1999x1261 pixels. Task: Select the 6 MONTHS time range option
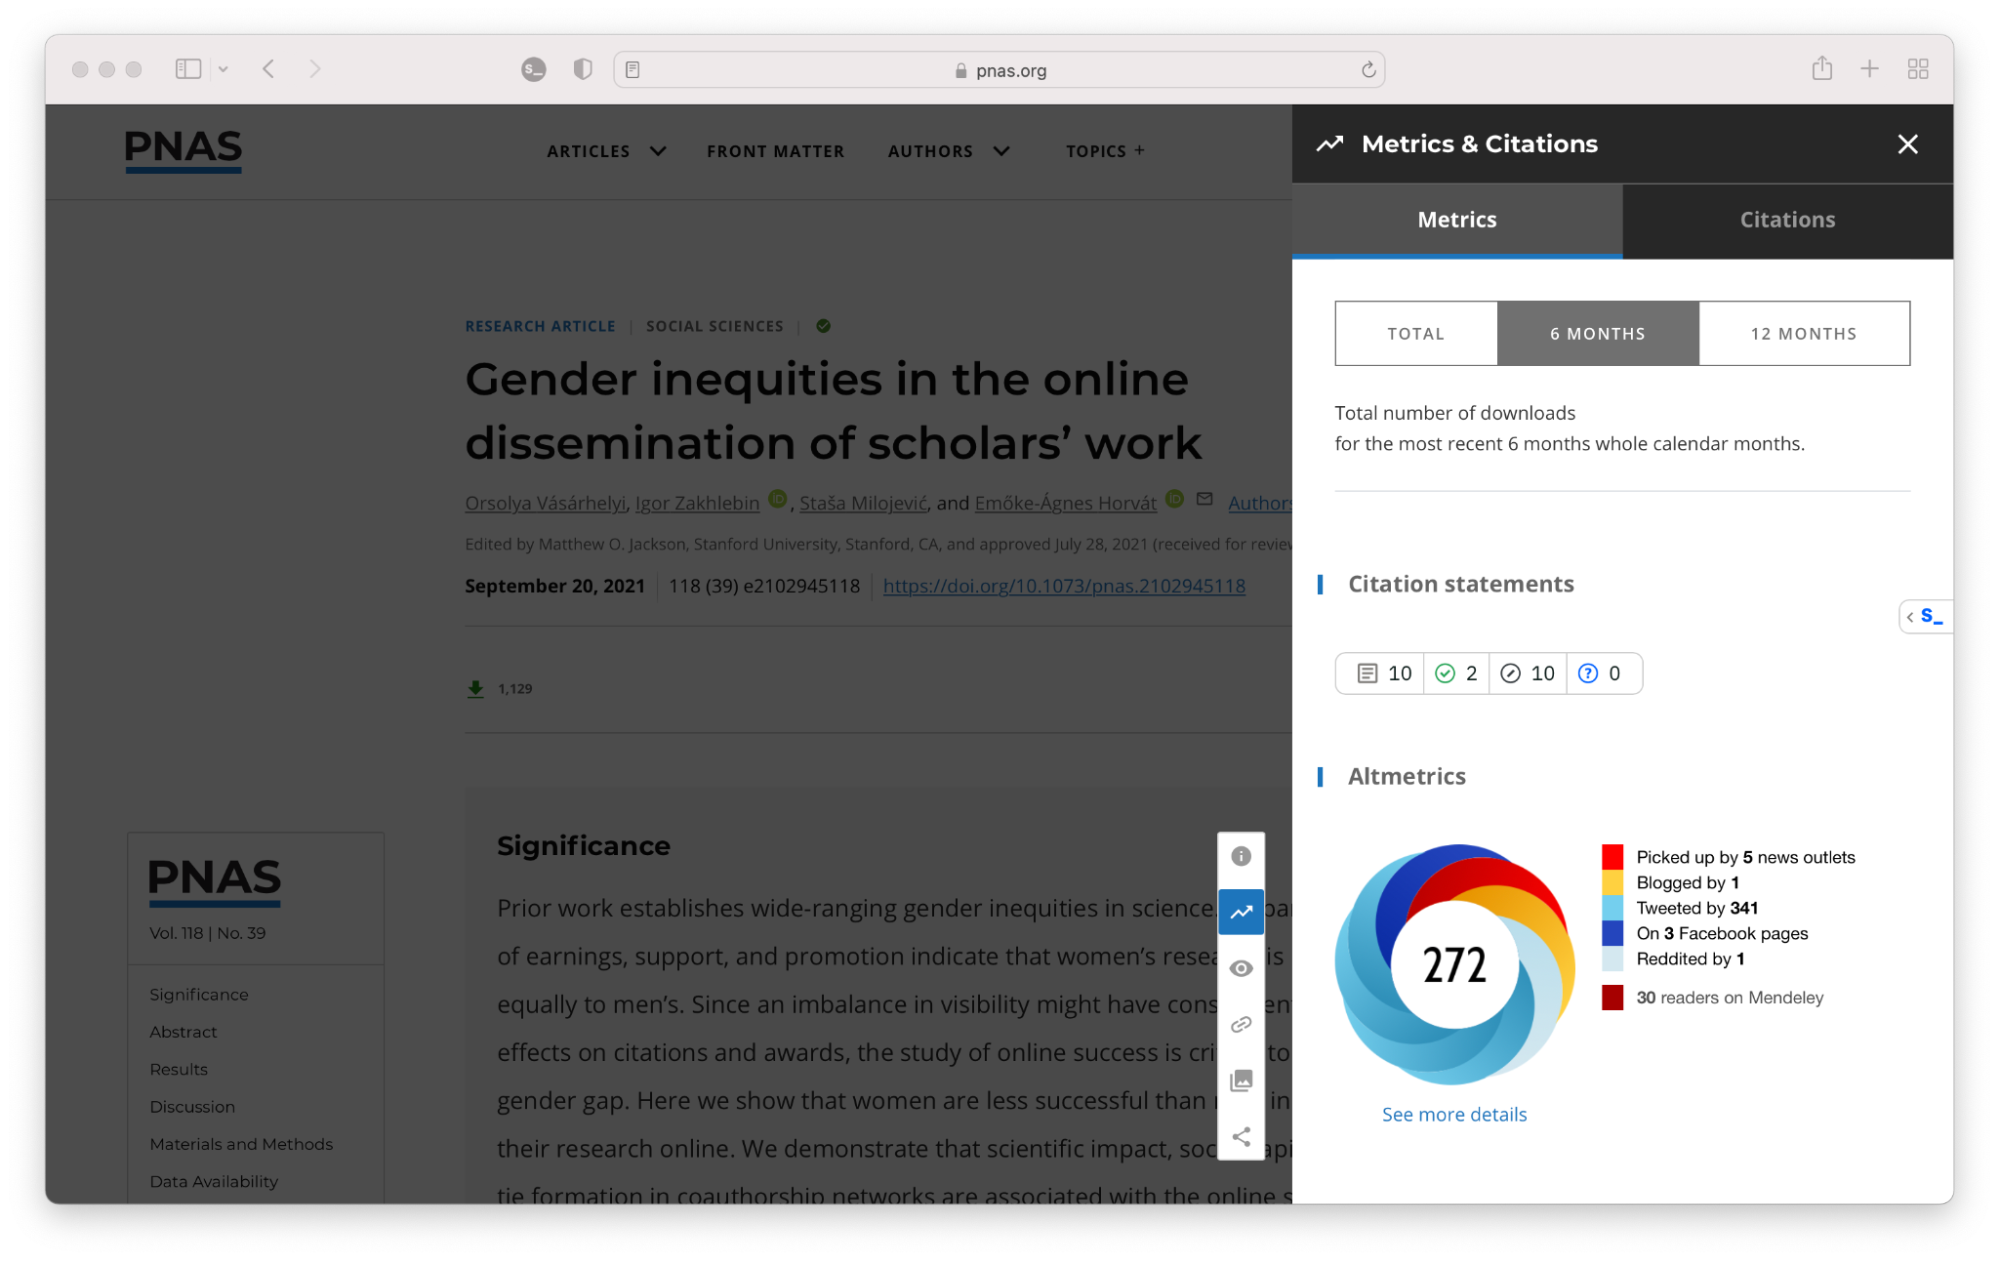(1597, 334)
